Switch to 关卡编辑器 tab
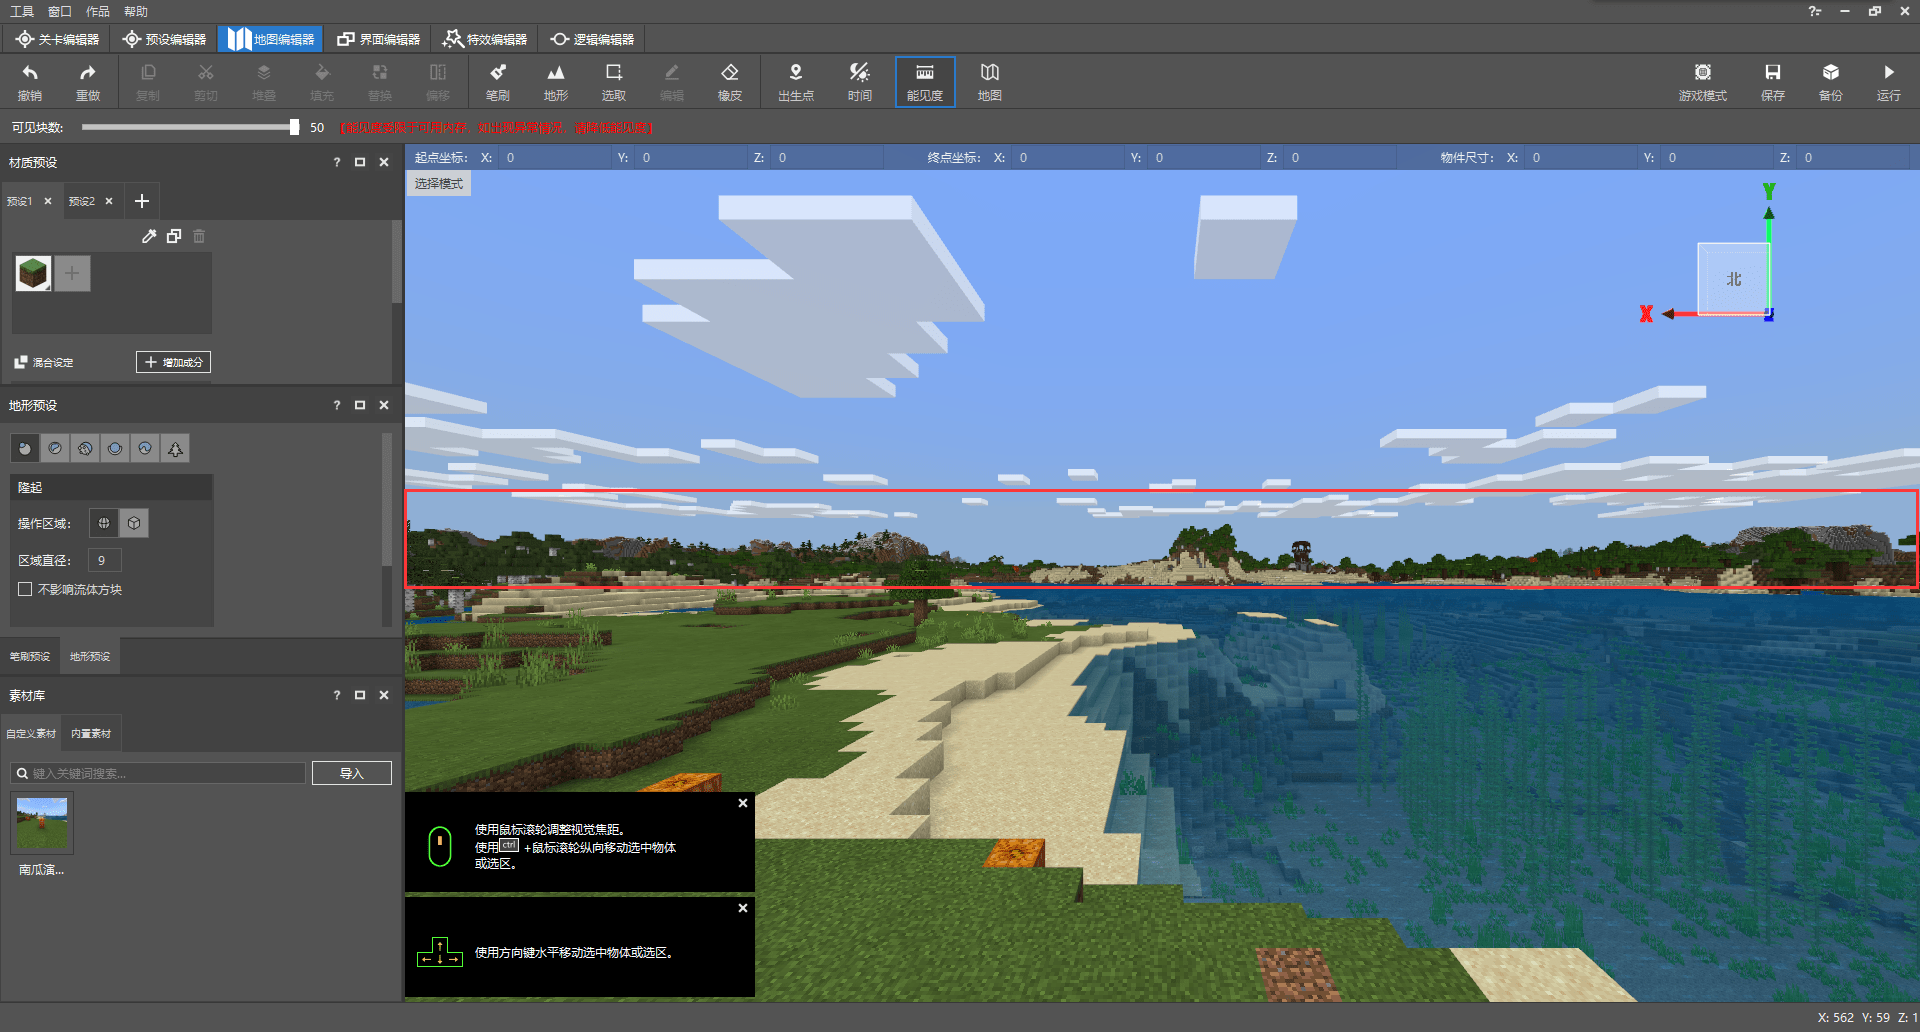 pos(57,39)
